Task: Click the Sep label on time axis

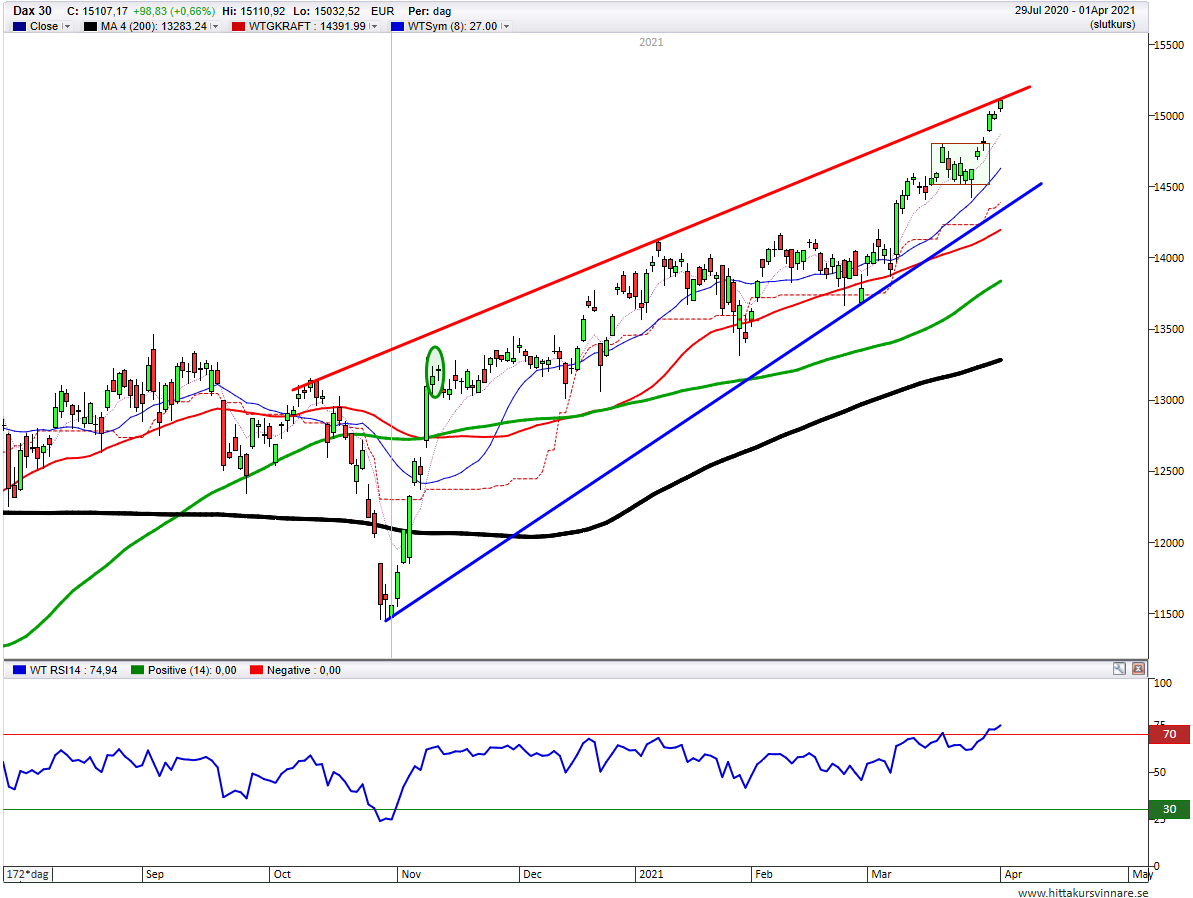Action: click(x=154, y=874)
